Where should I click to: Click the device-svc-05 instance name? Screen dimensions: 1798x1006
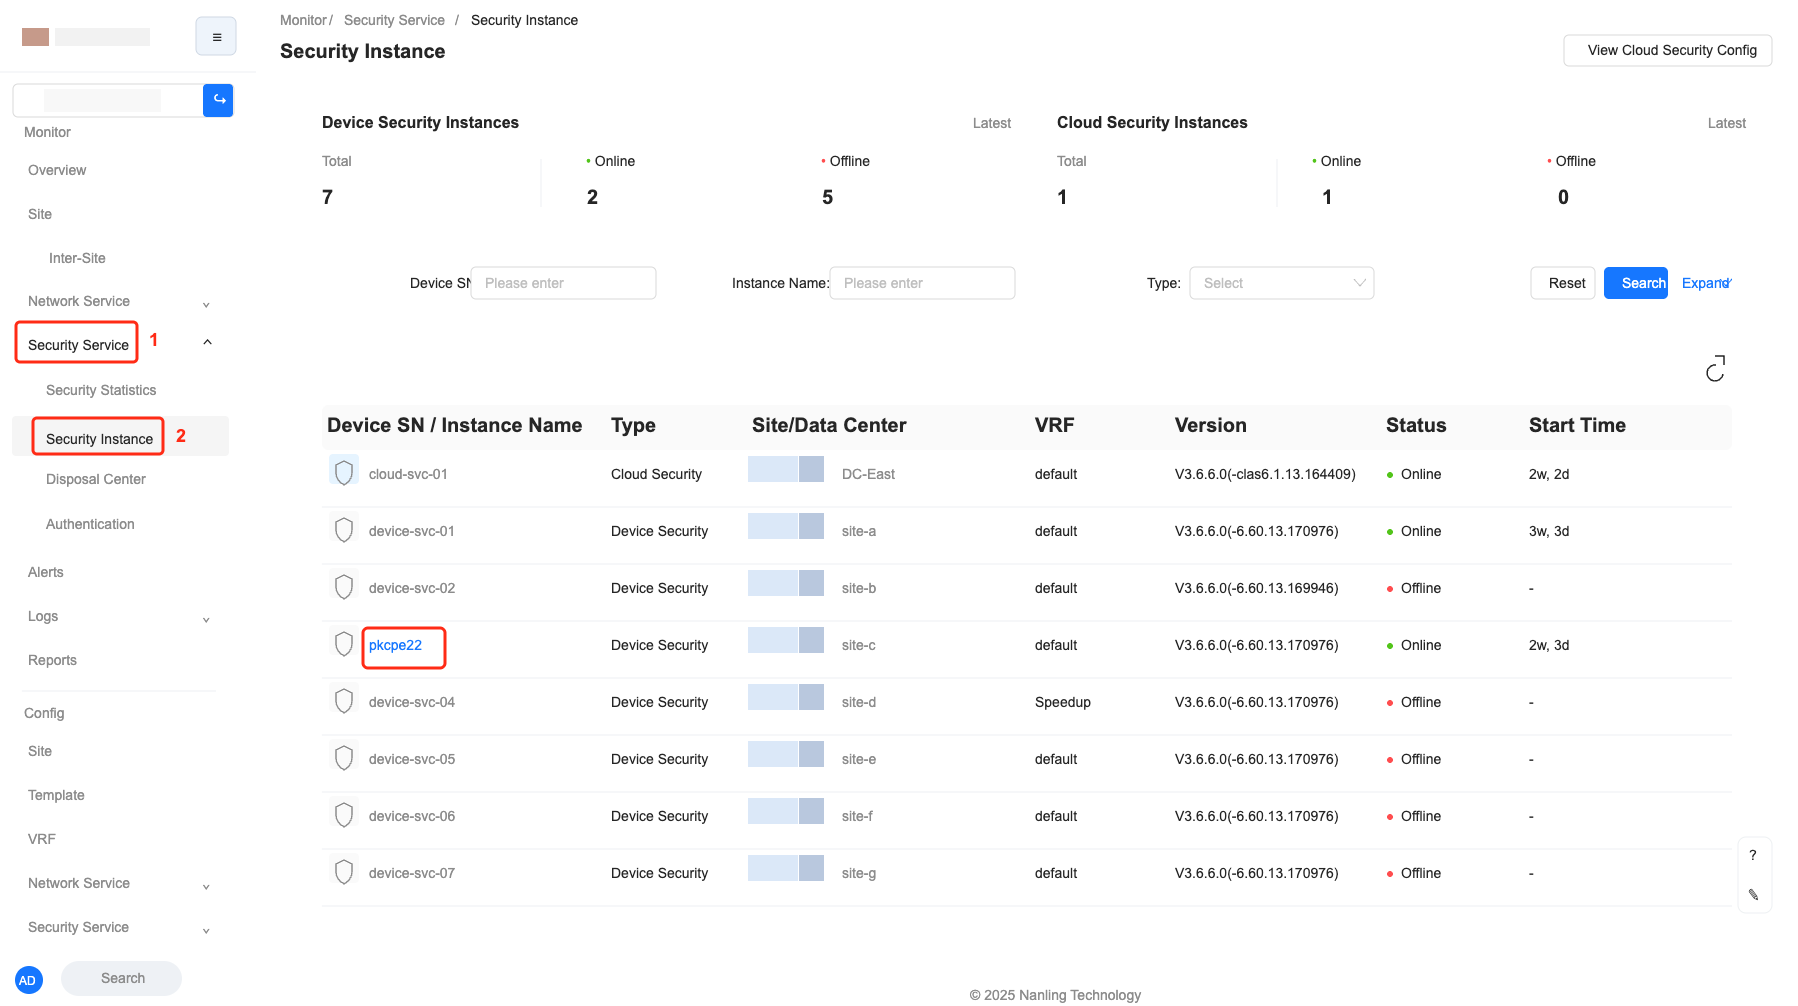click(x=412, y=759)
